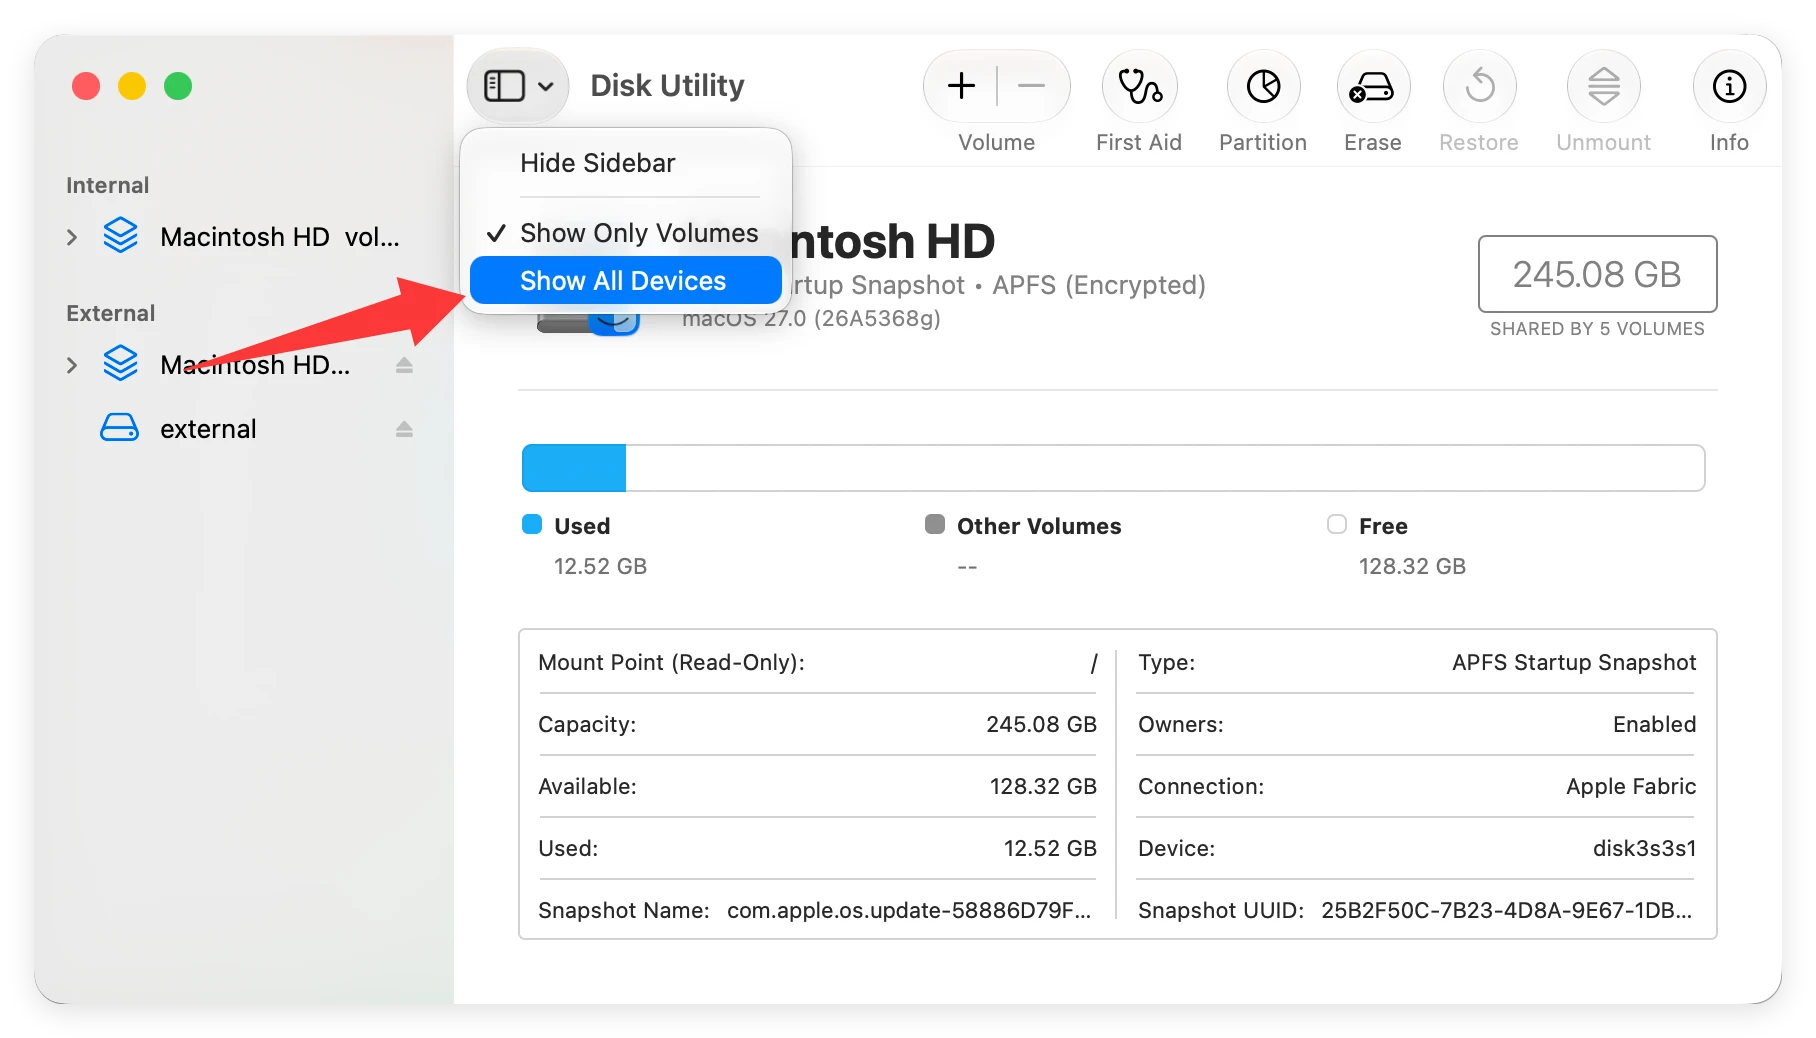Viewport: 1816px width, 1038px height.
Task: Click the 245.08 GB capacity box
Action: [x=1597, y=274]
